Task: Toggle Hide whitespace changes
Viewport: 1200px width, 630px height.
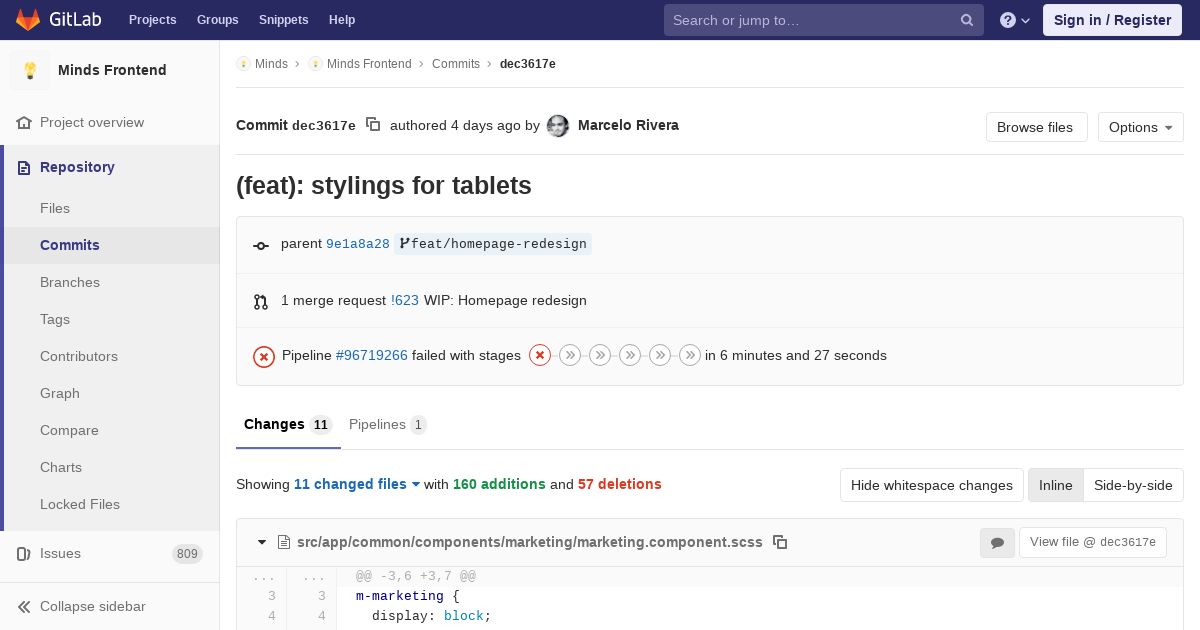Action: 931,485
